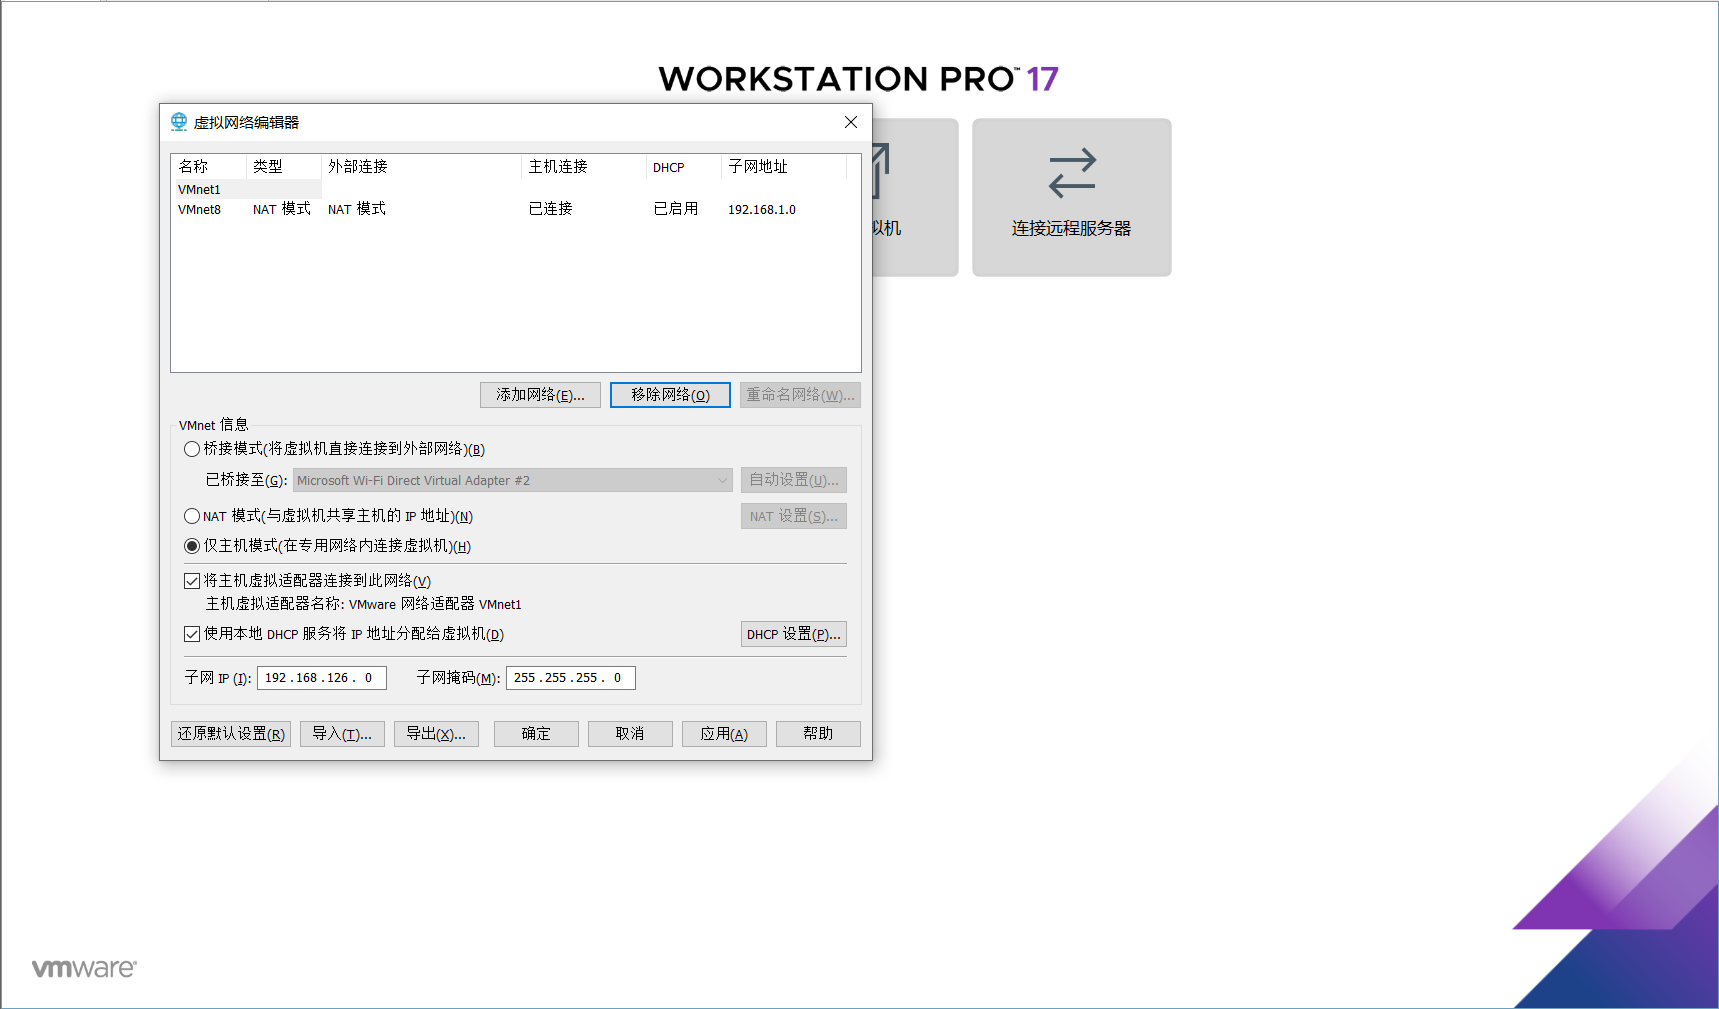Toggle connect host virtual adapter checkbox
Image resolution: width=1719 pixels, height=1009 pixels.
tap(192, 581)
